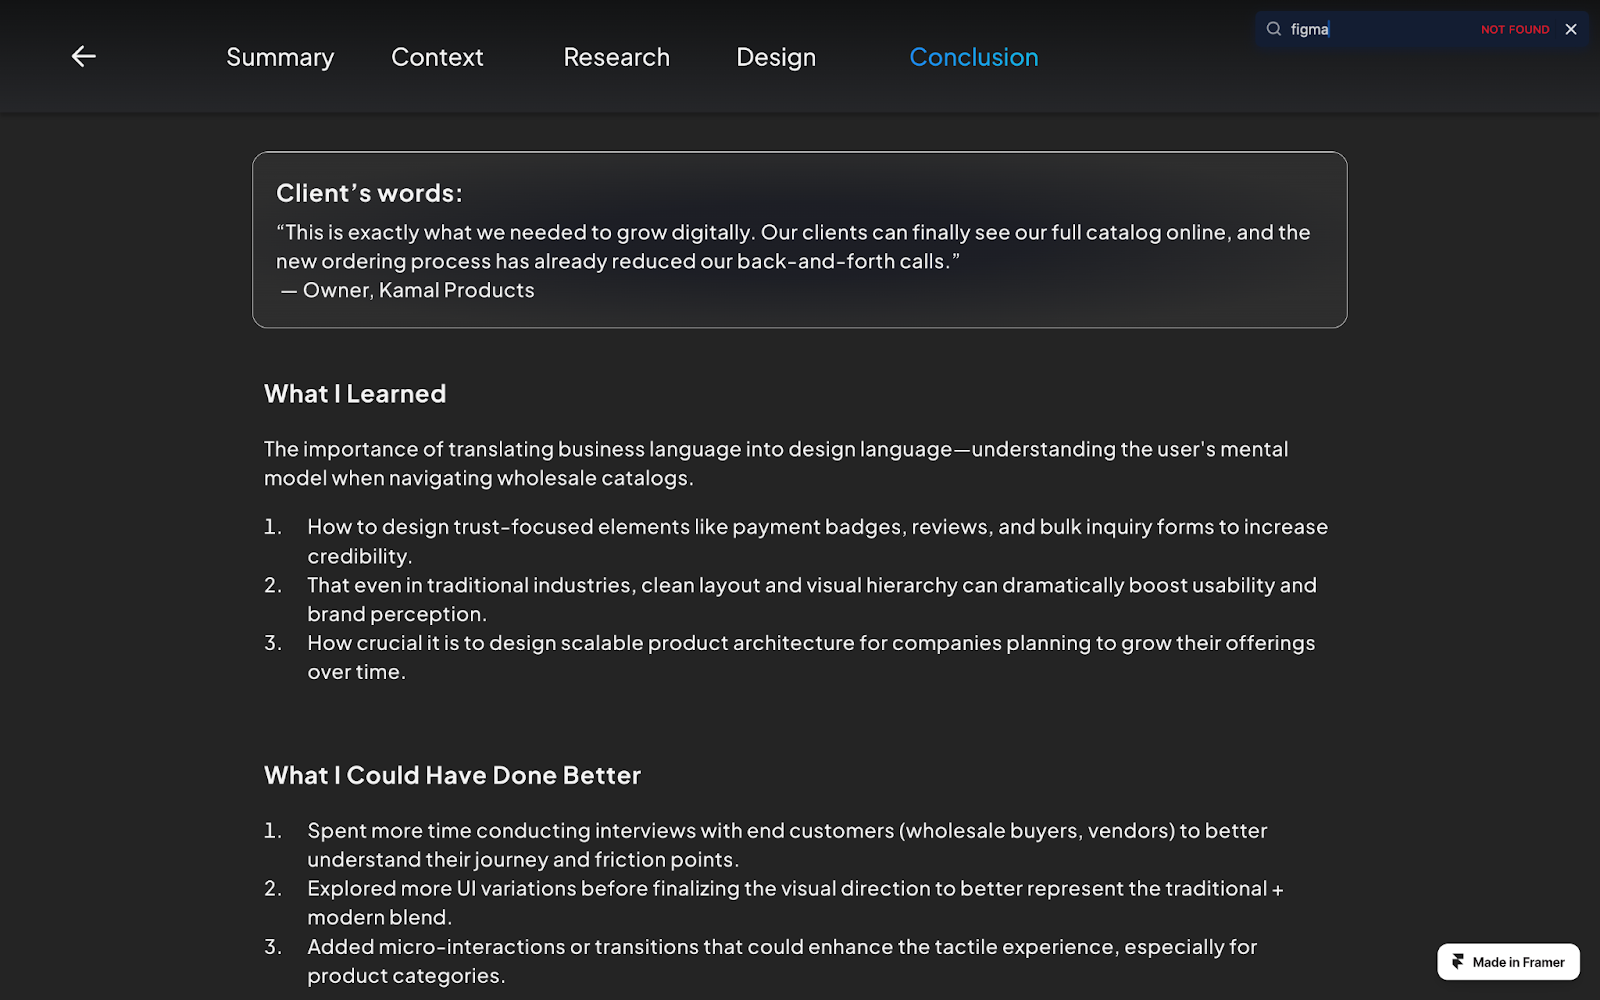Image resolution: width=1600 pixels, height=1000 pixels.
Task: Select the Design tab
Action: [x=776, y=57]
